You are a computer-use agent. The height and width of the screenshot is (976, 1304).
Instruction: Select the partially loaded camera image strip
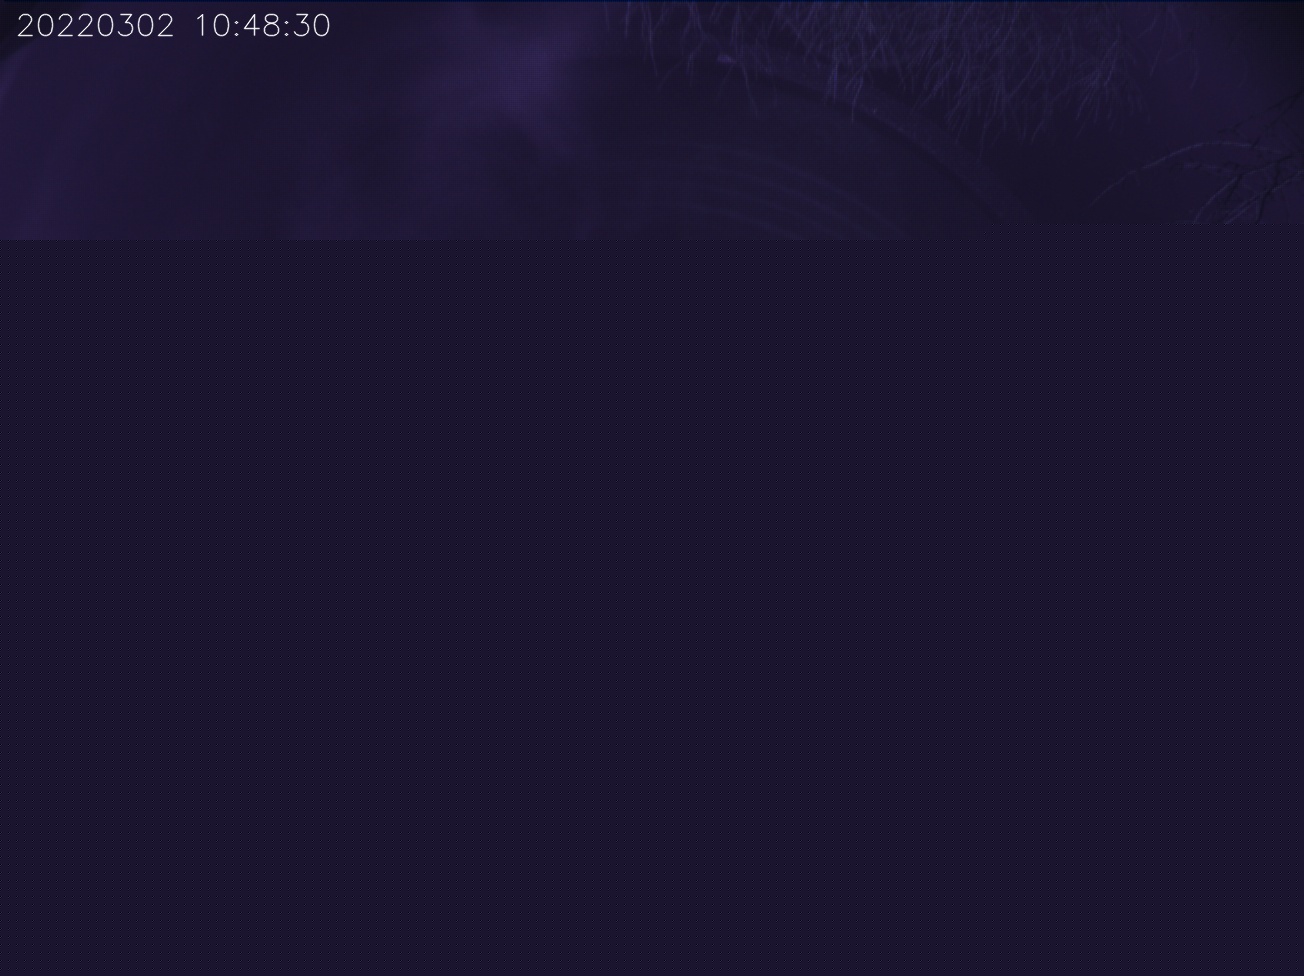(652, 120)
